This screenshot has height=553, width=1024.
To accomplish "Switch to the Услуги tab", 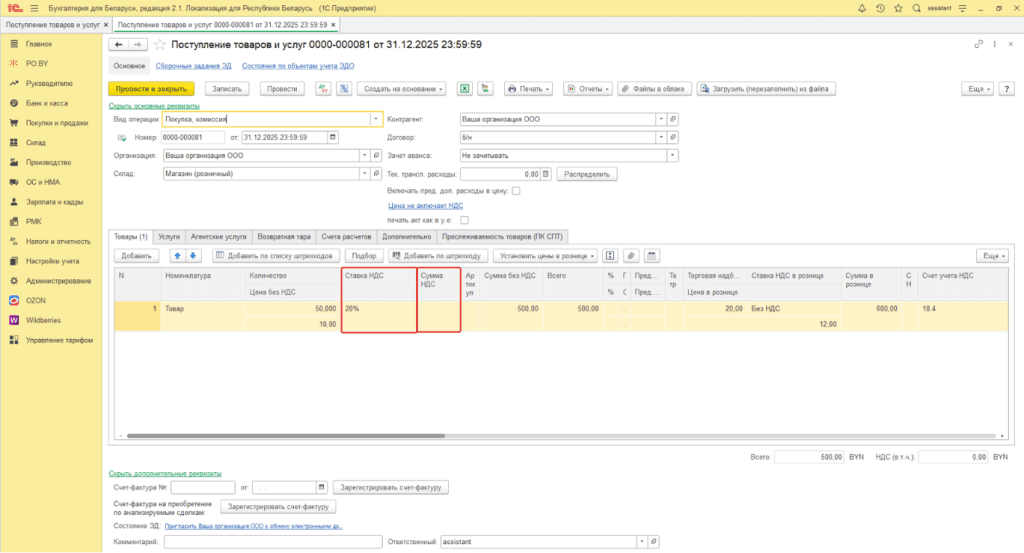I will click(169, 236).
